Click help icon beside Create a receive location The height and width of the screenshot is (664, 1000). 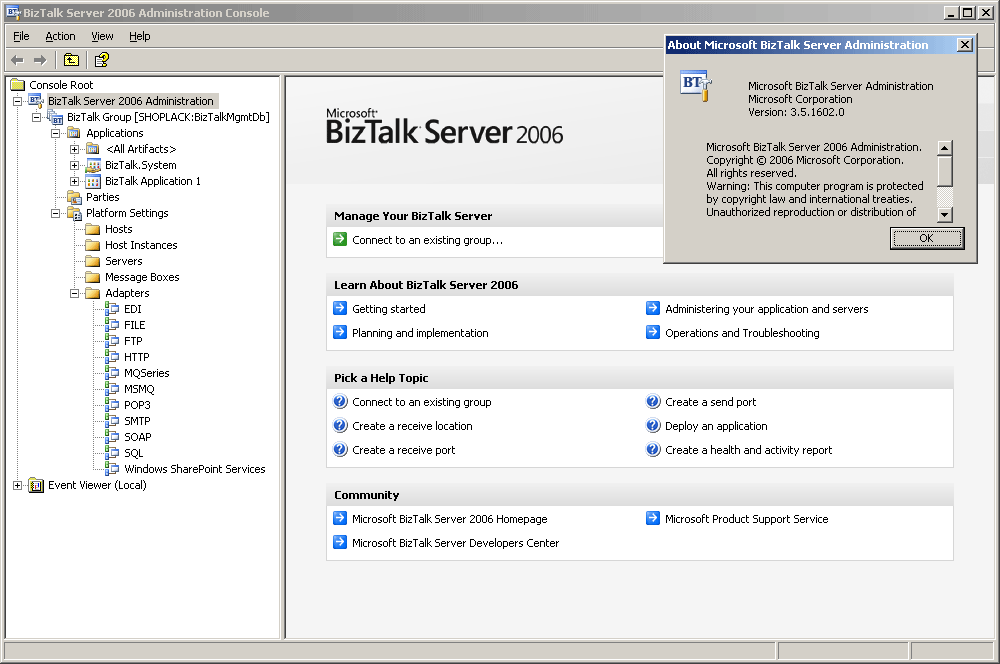click(x=340, y=425)
